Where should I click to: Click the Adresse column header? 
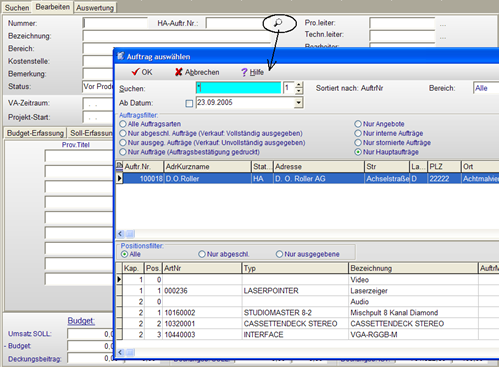319,166
